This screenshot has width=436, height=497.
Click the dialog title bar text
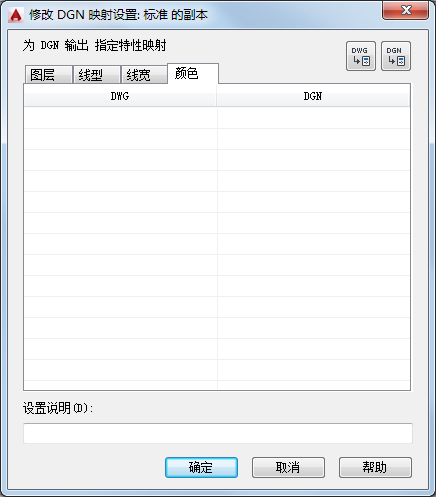coord(118,15)
